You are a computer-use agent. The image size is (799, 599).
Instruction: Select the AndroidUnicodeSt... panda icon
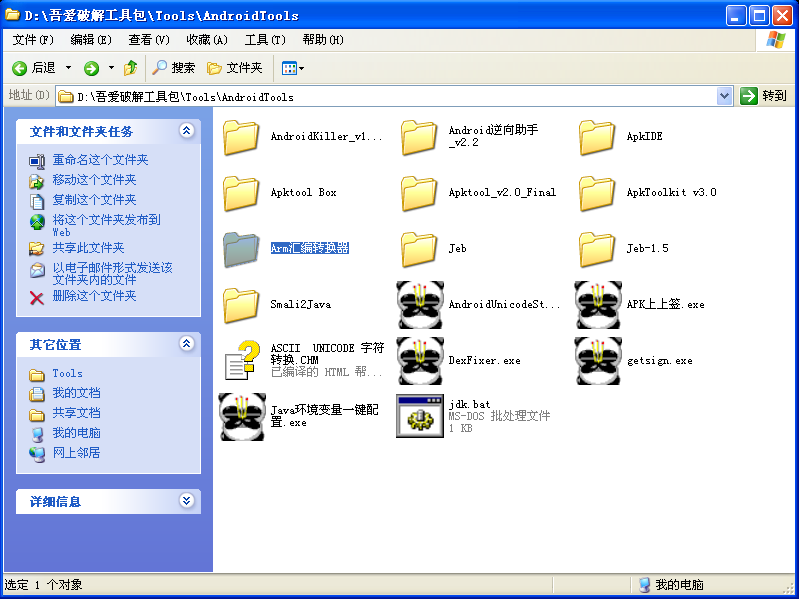(420, 305)
